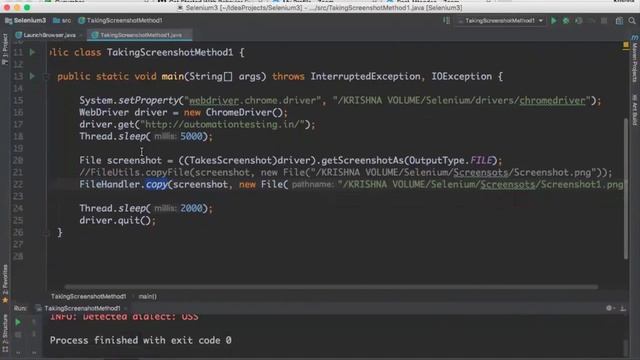This screenshot has height=360, width=640.
Task: Open run configuration dropdown TakingScreenshotMethod1
Action: (x=501, y=20)
